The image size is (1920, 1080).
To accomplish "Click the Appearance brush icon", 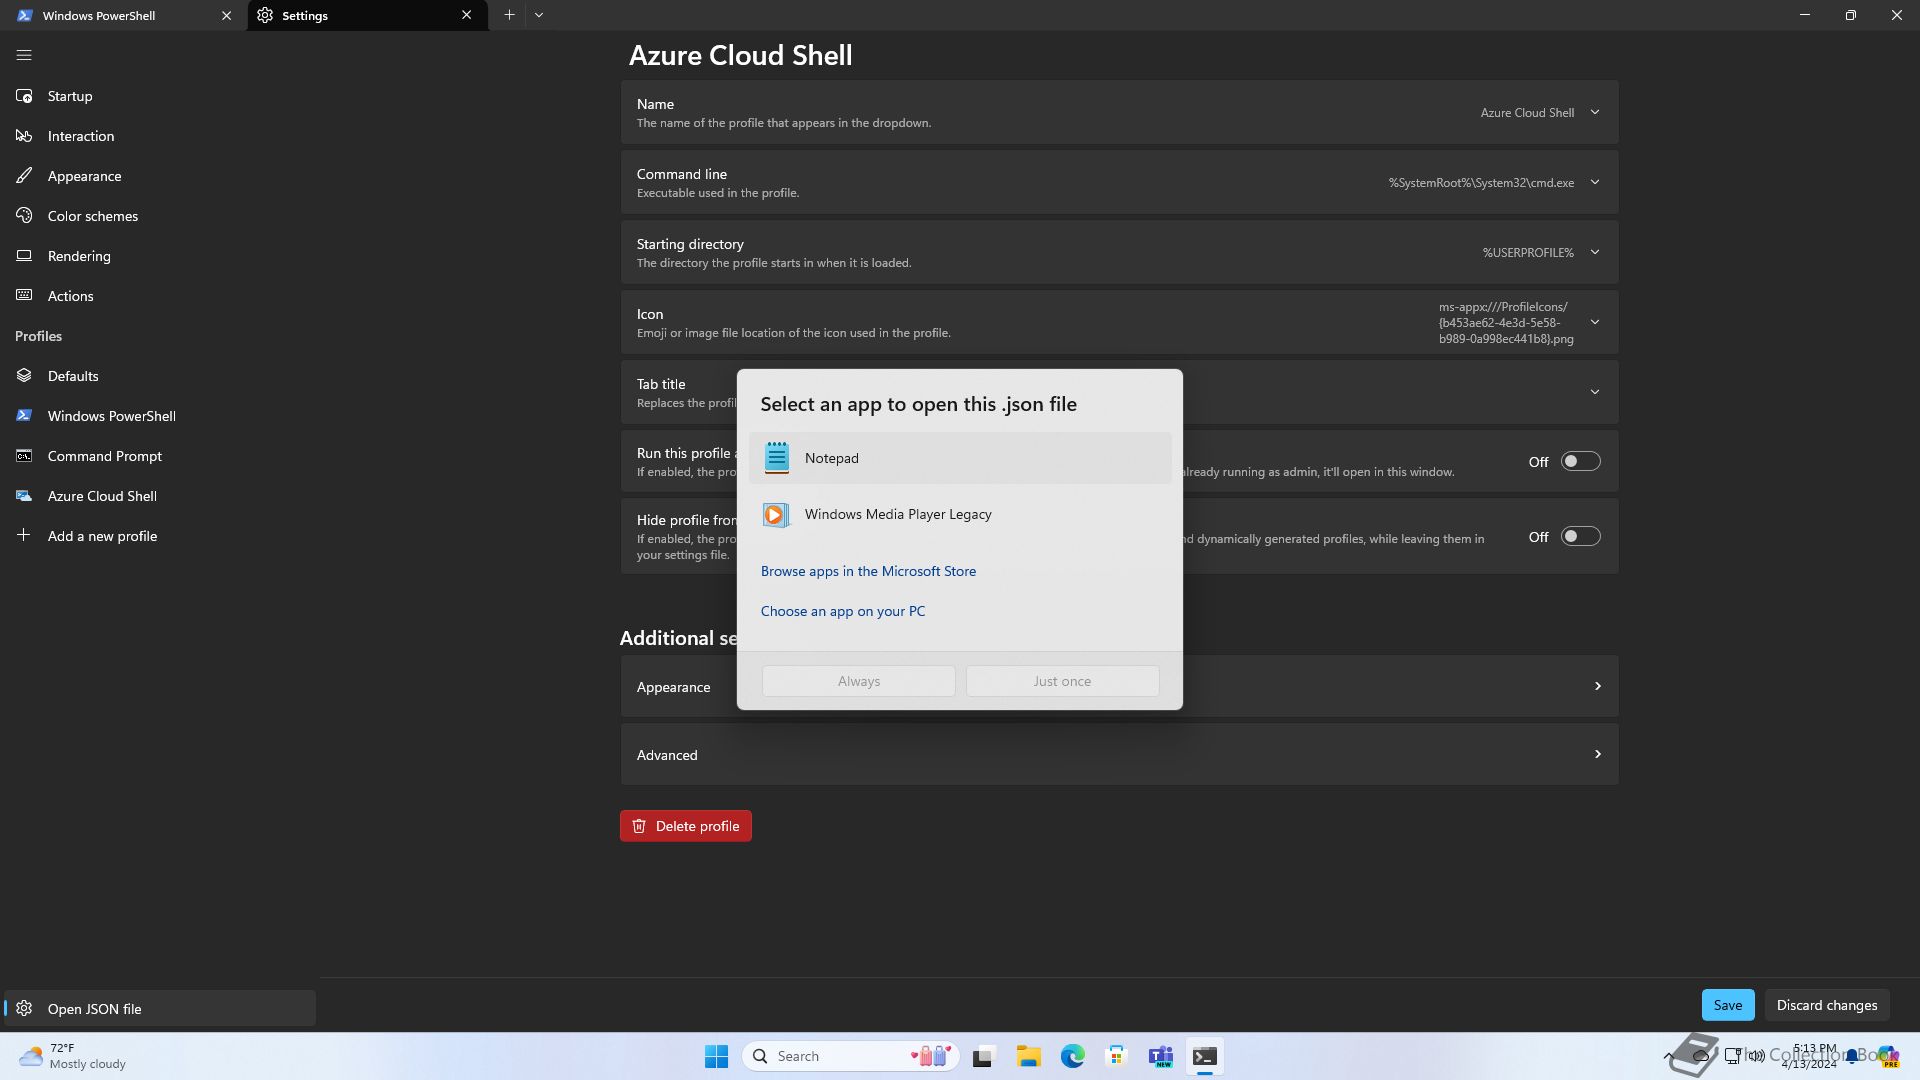I will [x=24, y=176].
